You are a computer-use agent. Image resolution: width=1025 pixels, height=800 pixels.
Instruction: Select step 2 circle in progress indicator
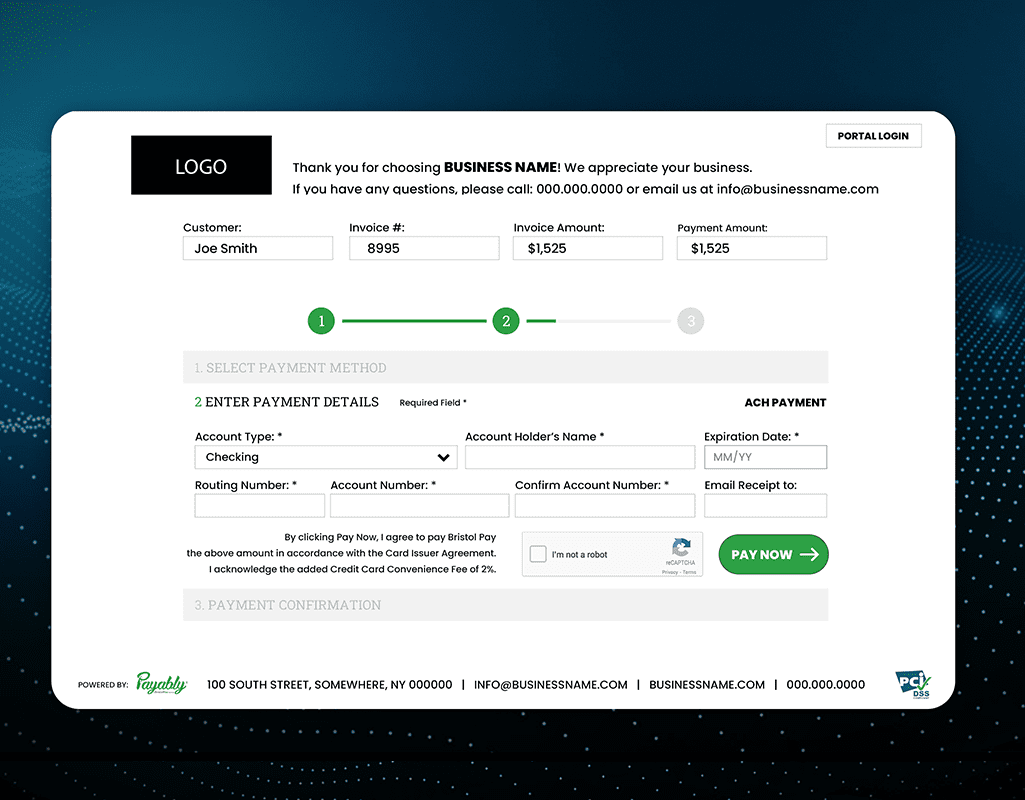[506, 321]
